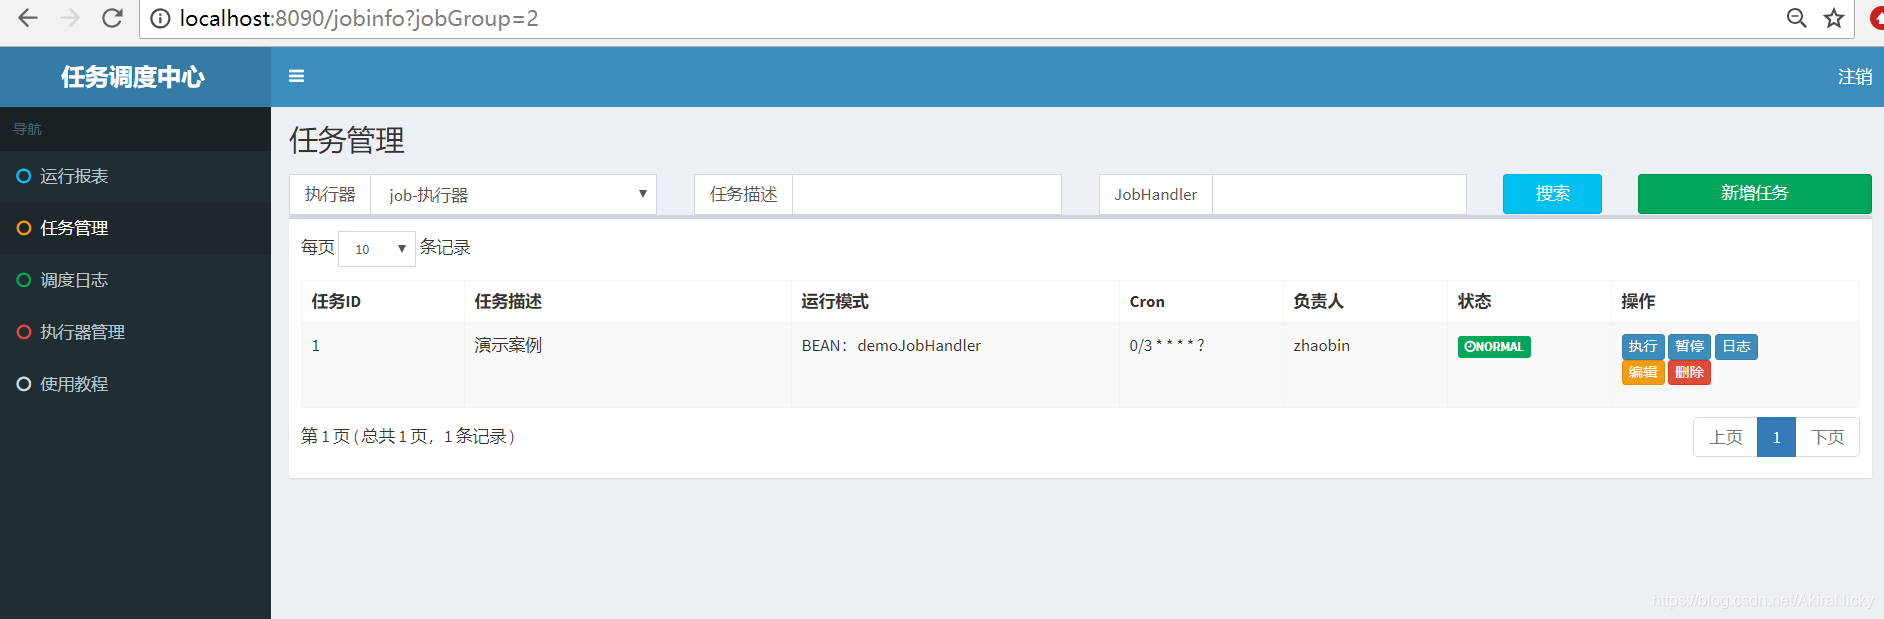
Task: Log out via the 注销 link
Action: (x=1854, y=77)
